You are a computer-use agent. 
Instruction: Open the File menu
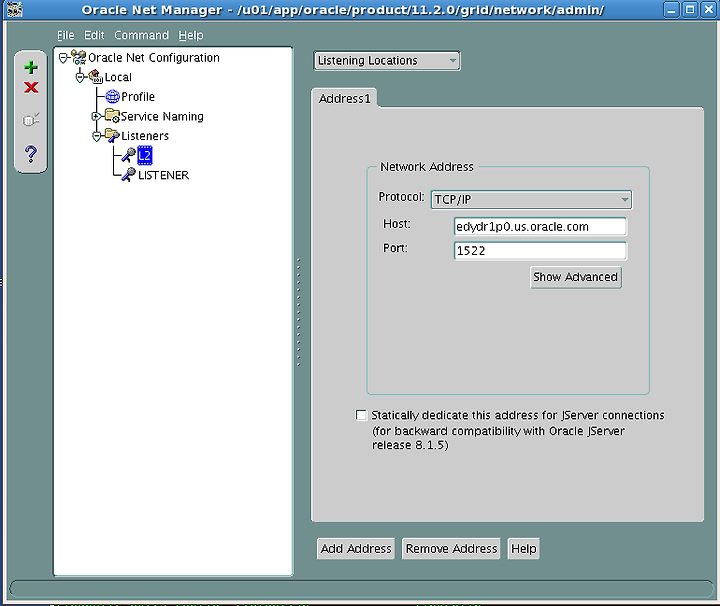tap(65, 35)
